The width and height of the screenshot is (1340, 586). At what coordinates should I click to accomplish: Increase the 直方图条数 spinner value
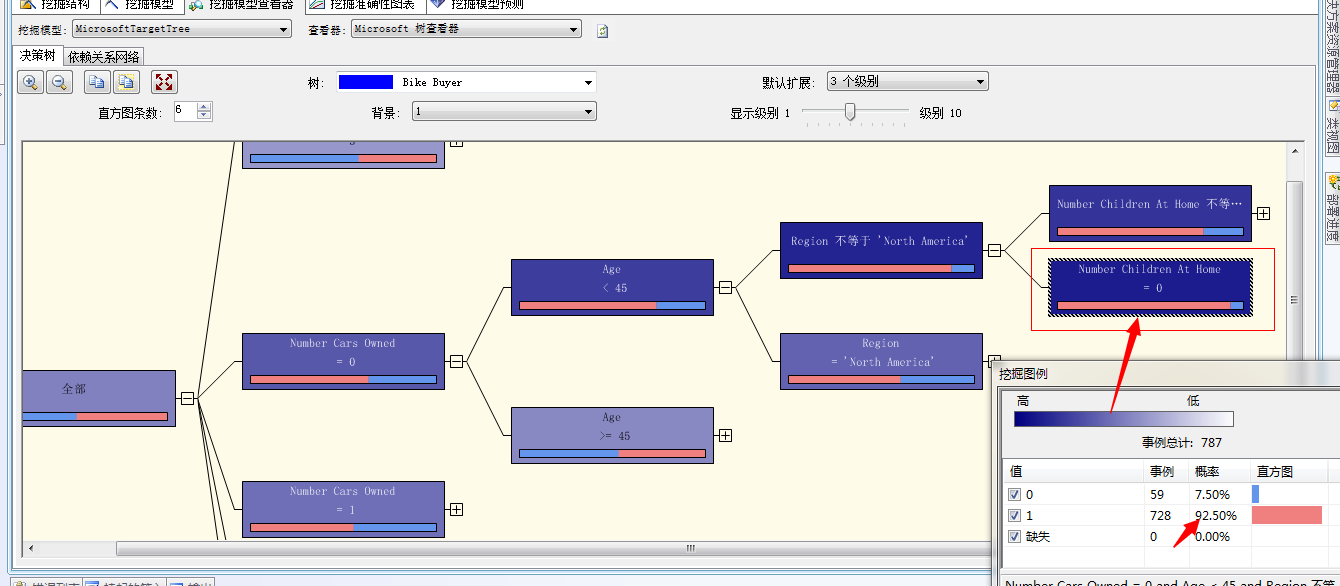point(204,107)
